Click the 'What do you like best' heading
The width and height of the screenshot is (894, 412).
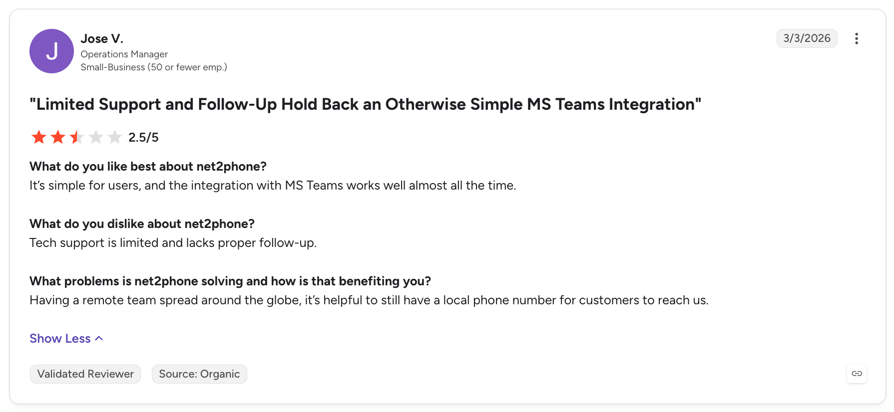point(148,166)
